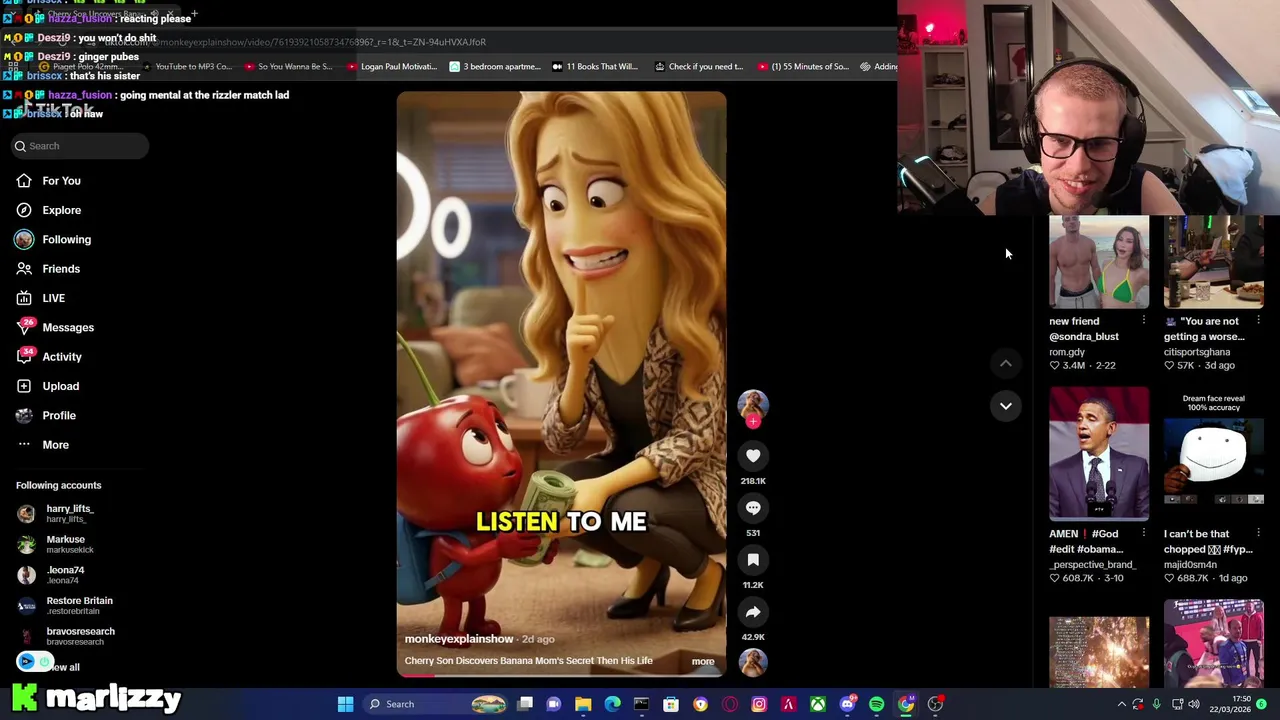Image resolution: width=1280 pixels, height=720 pixels.
Task: Open new friend @sondra_blust video thumbnail
Action: (1099, 262)
